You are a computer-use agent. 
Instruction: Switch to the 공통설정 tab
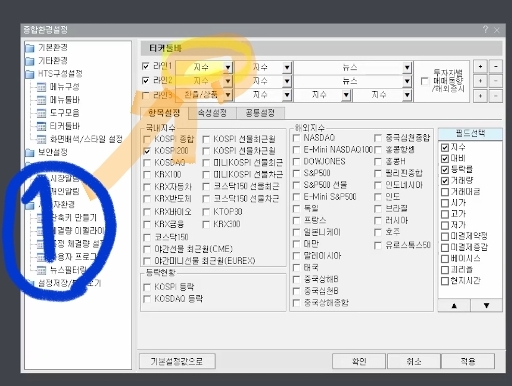tap(260, 113)
